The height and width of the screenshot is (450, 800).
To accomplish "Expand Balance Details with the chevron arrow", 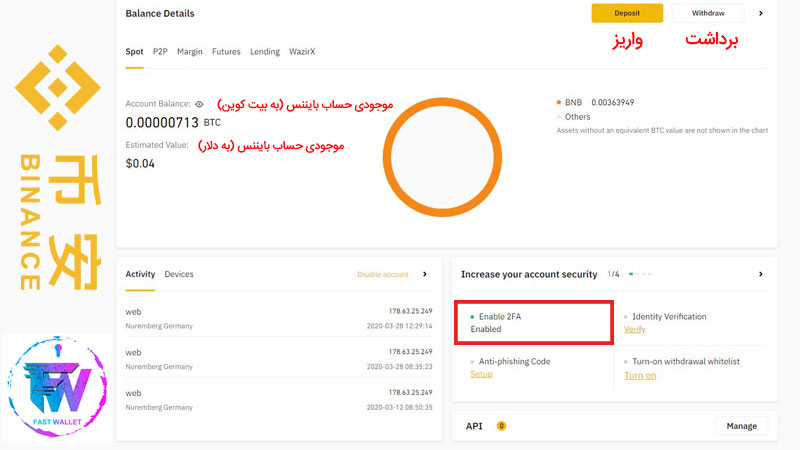I will click(761, 13).
